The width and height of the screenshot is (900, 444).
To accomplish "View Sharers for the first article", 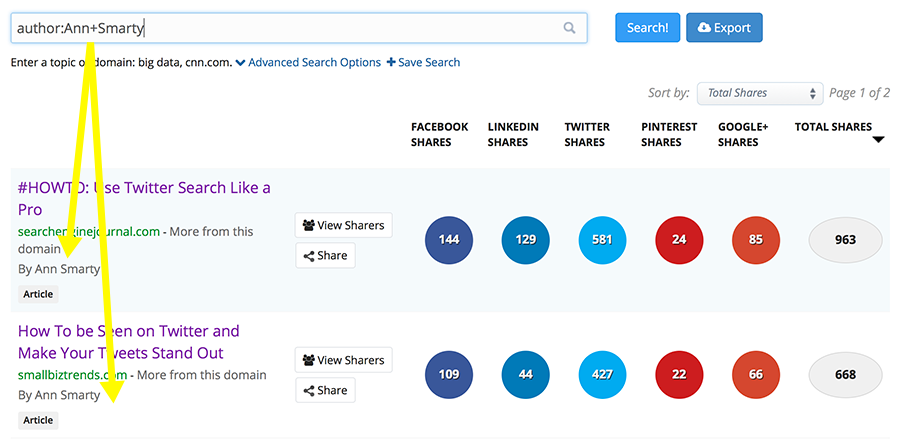I will coord(343,225).
